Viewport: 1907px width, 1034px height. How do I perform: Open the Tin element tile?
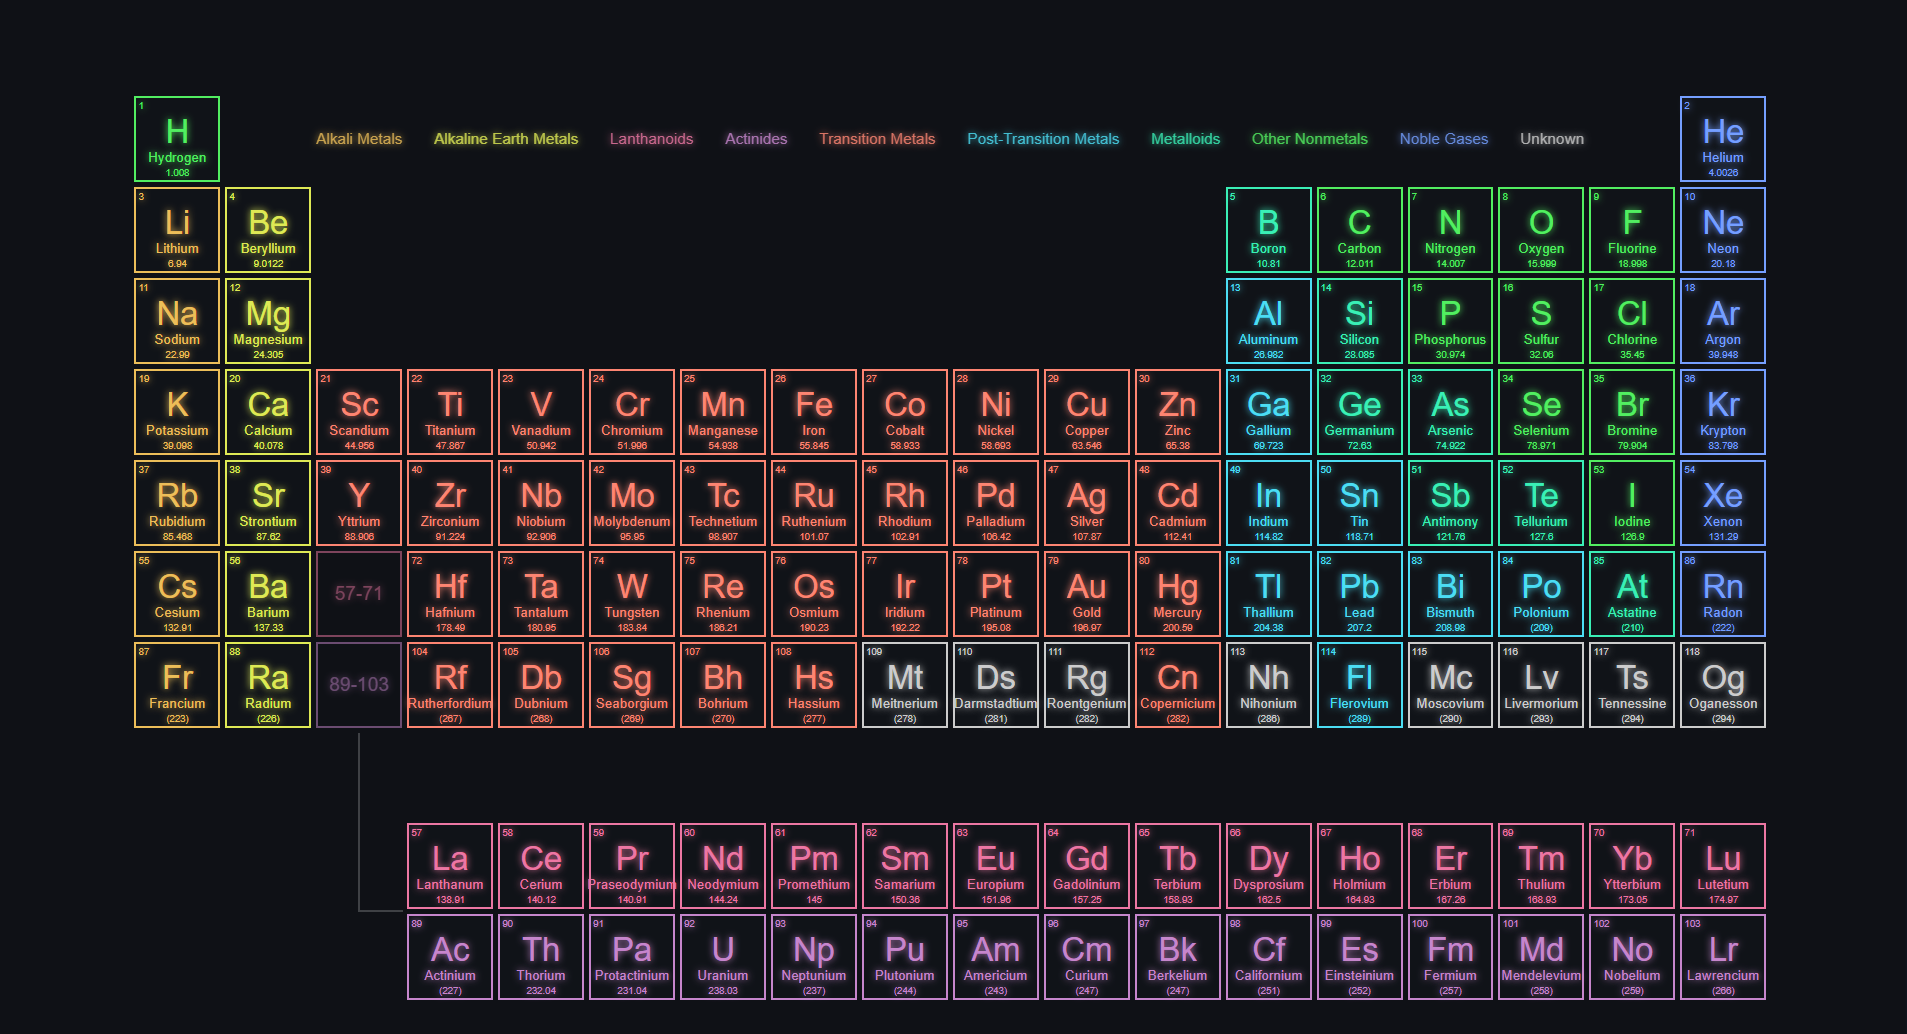(1359, 503)
